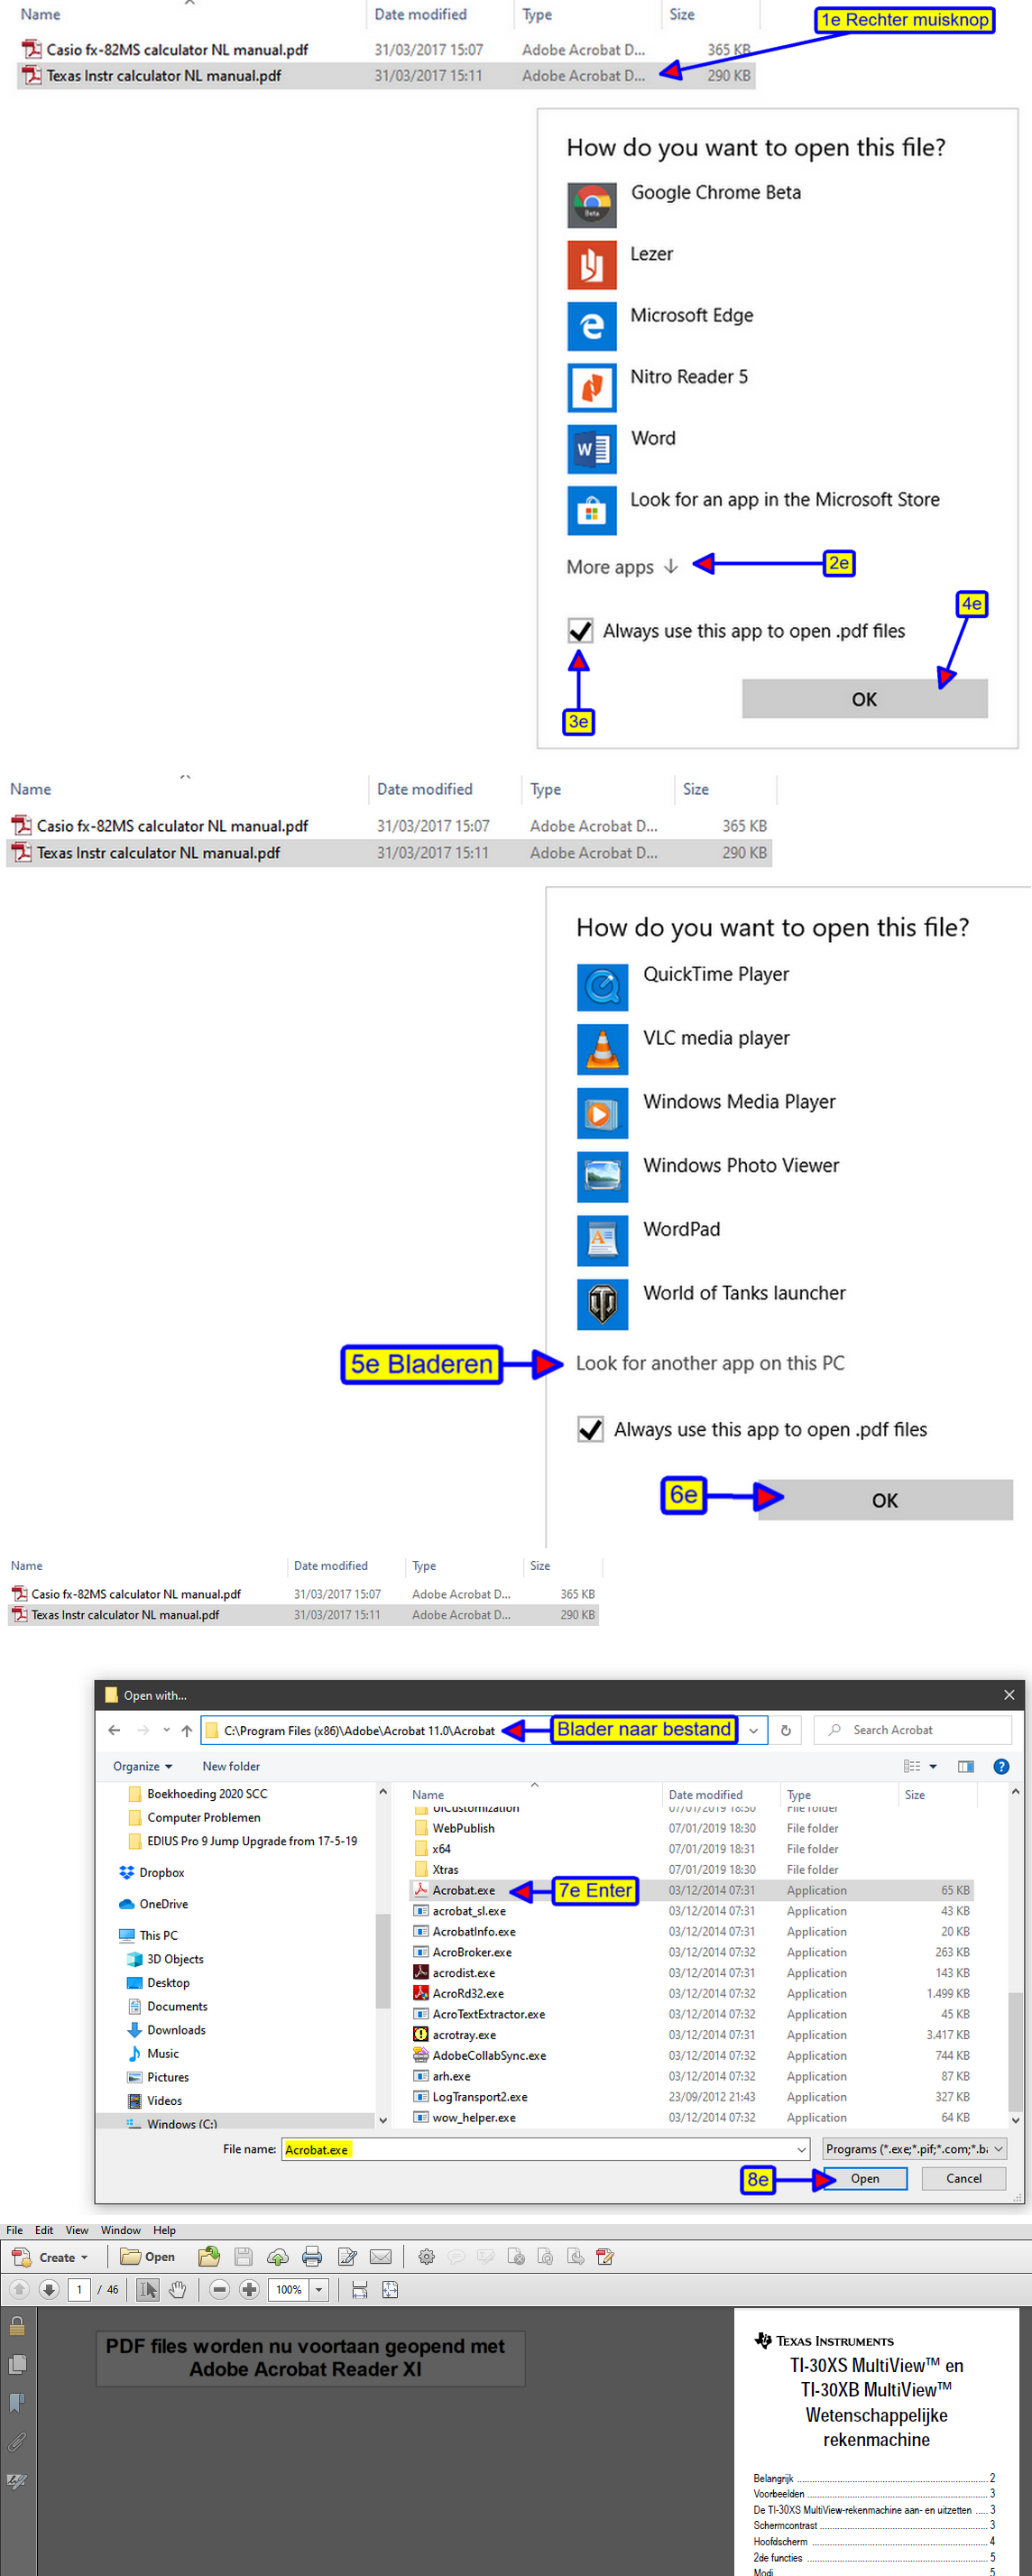Image resolution: width=1032 pixels, height=2576 pixels.
Task: Zoom in with the plus button
Action: (x=250, y=2290)
